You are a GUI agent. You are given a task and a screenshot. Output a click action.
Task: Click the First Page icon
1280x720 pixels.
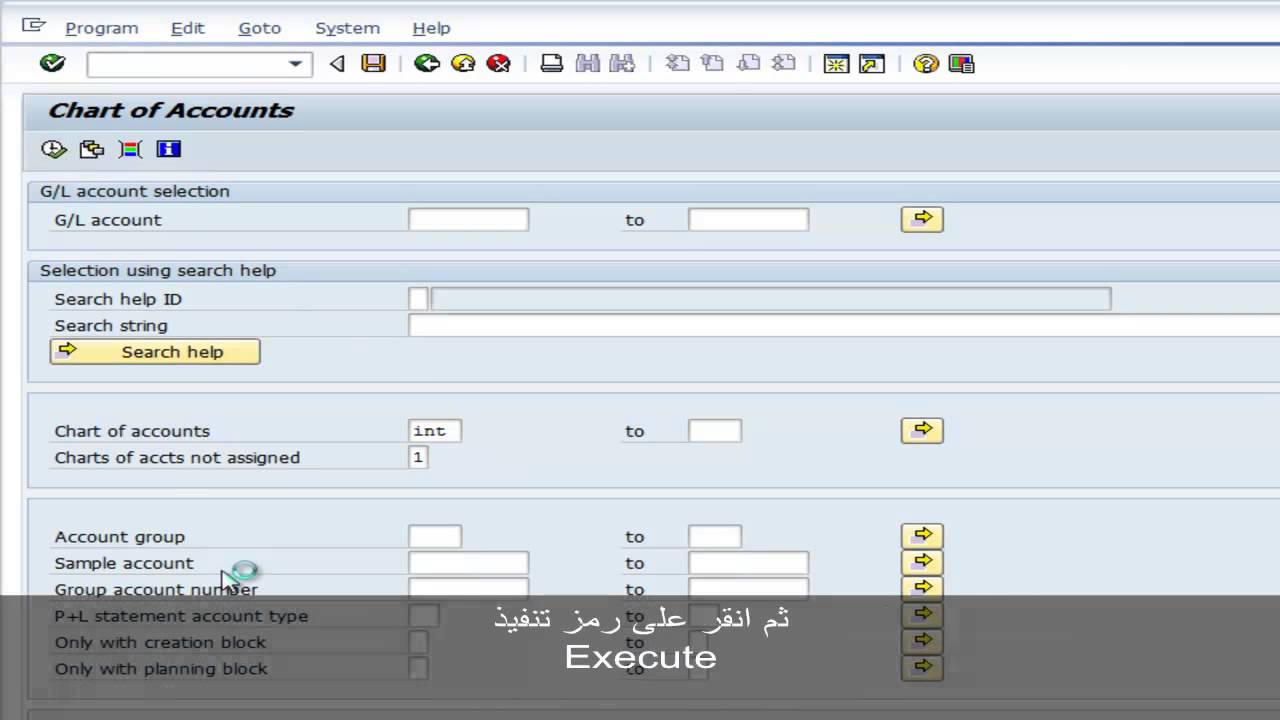[x=677, y=63]
